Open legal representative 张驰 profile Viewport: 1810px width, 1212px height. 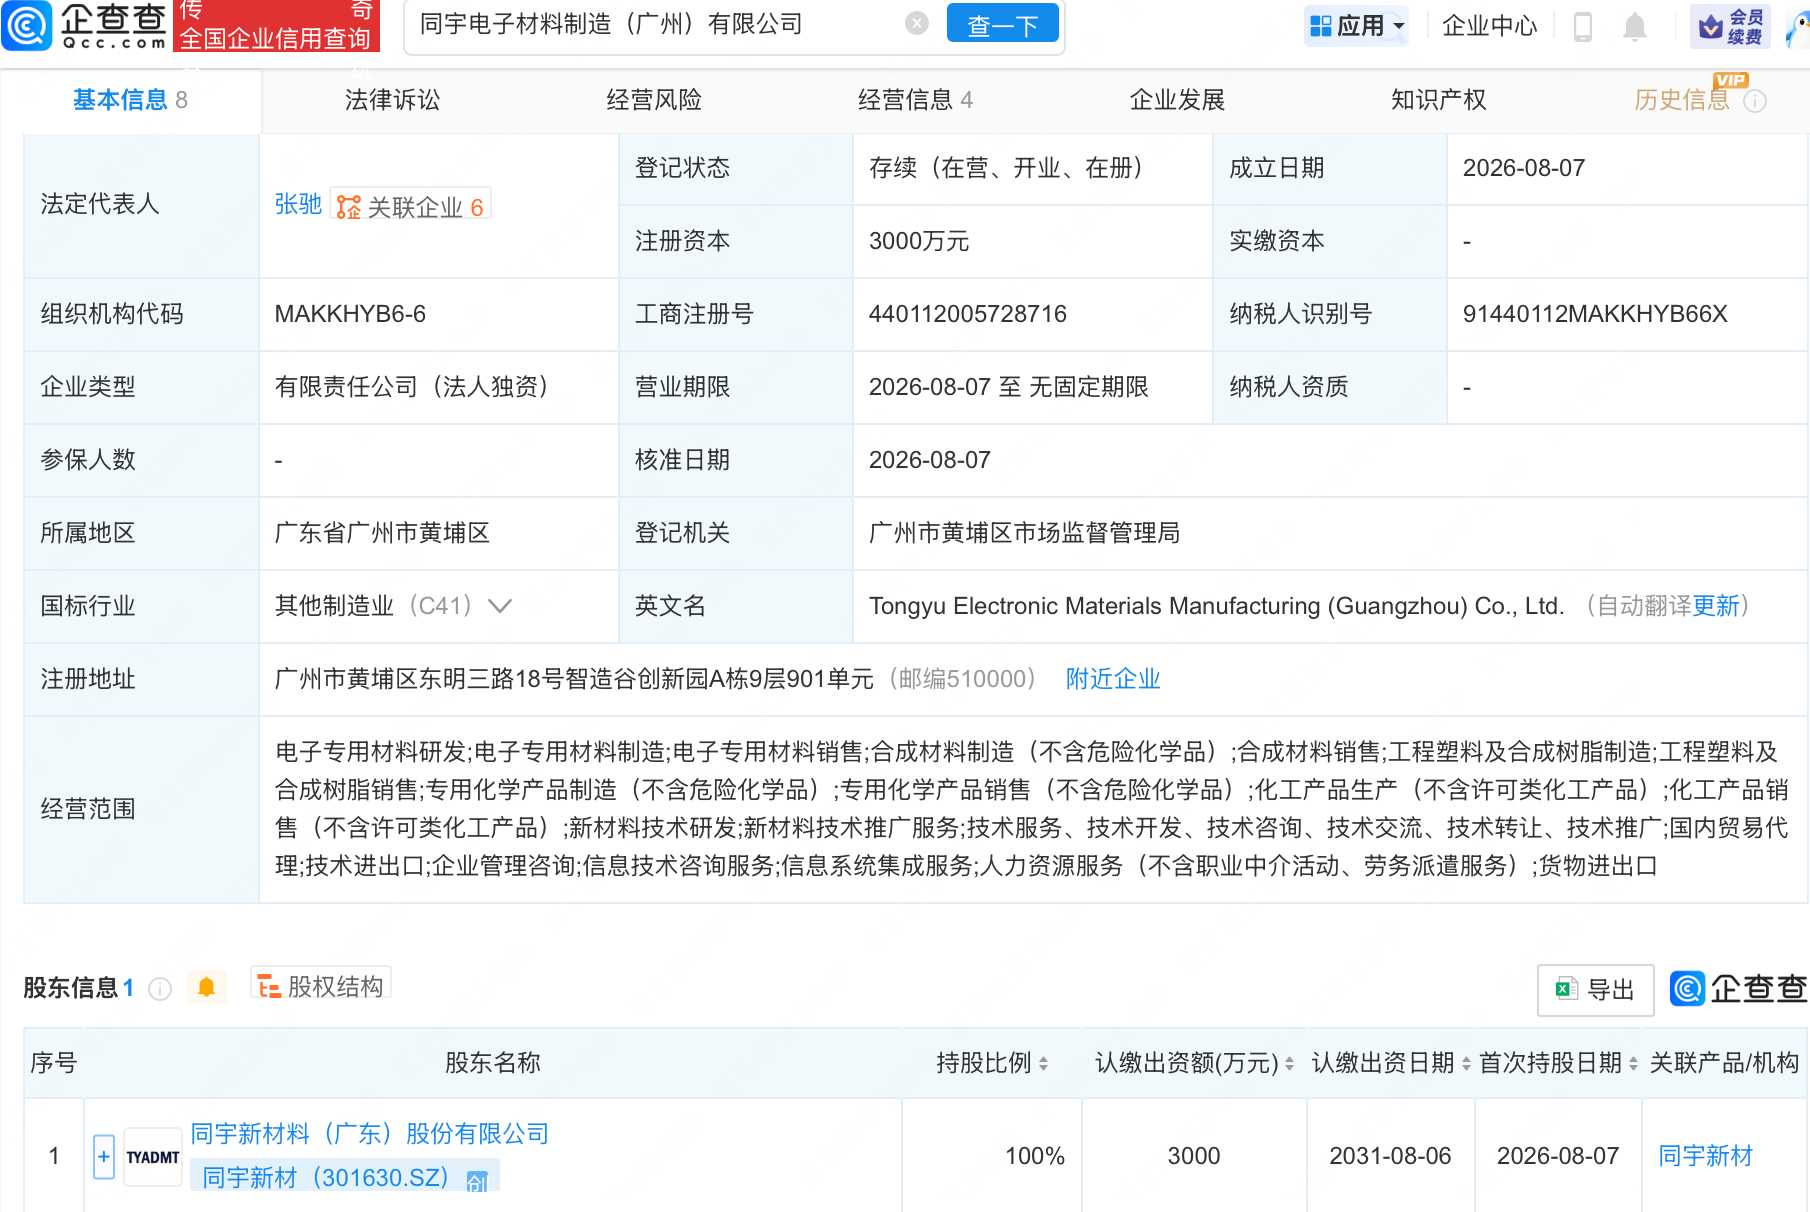tap(298, 204)
